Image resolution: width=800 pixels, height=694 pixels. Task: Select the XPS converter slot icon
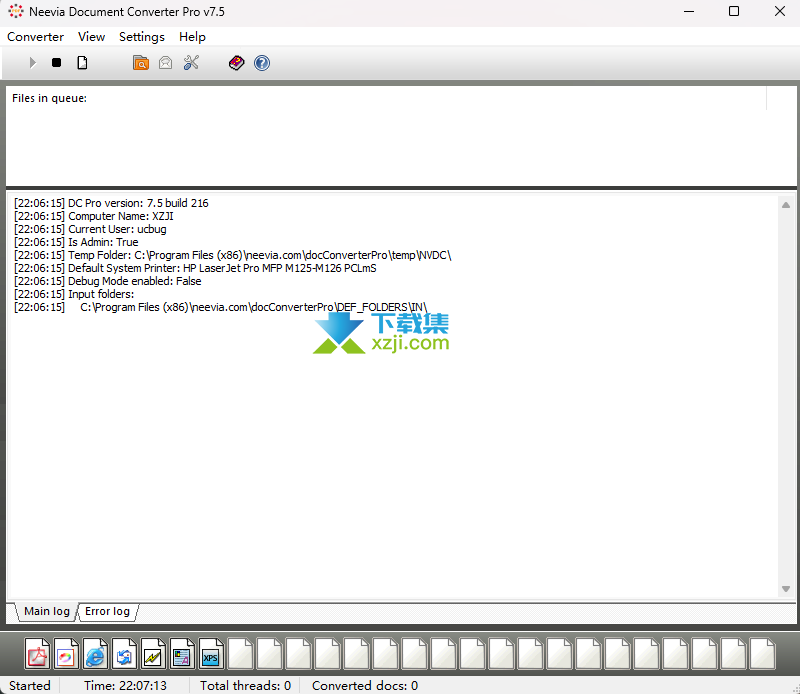(x=211, y=654)
